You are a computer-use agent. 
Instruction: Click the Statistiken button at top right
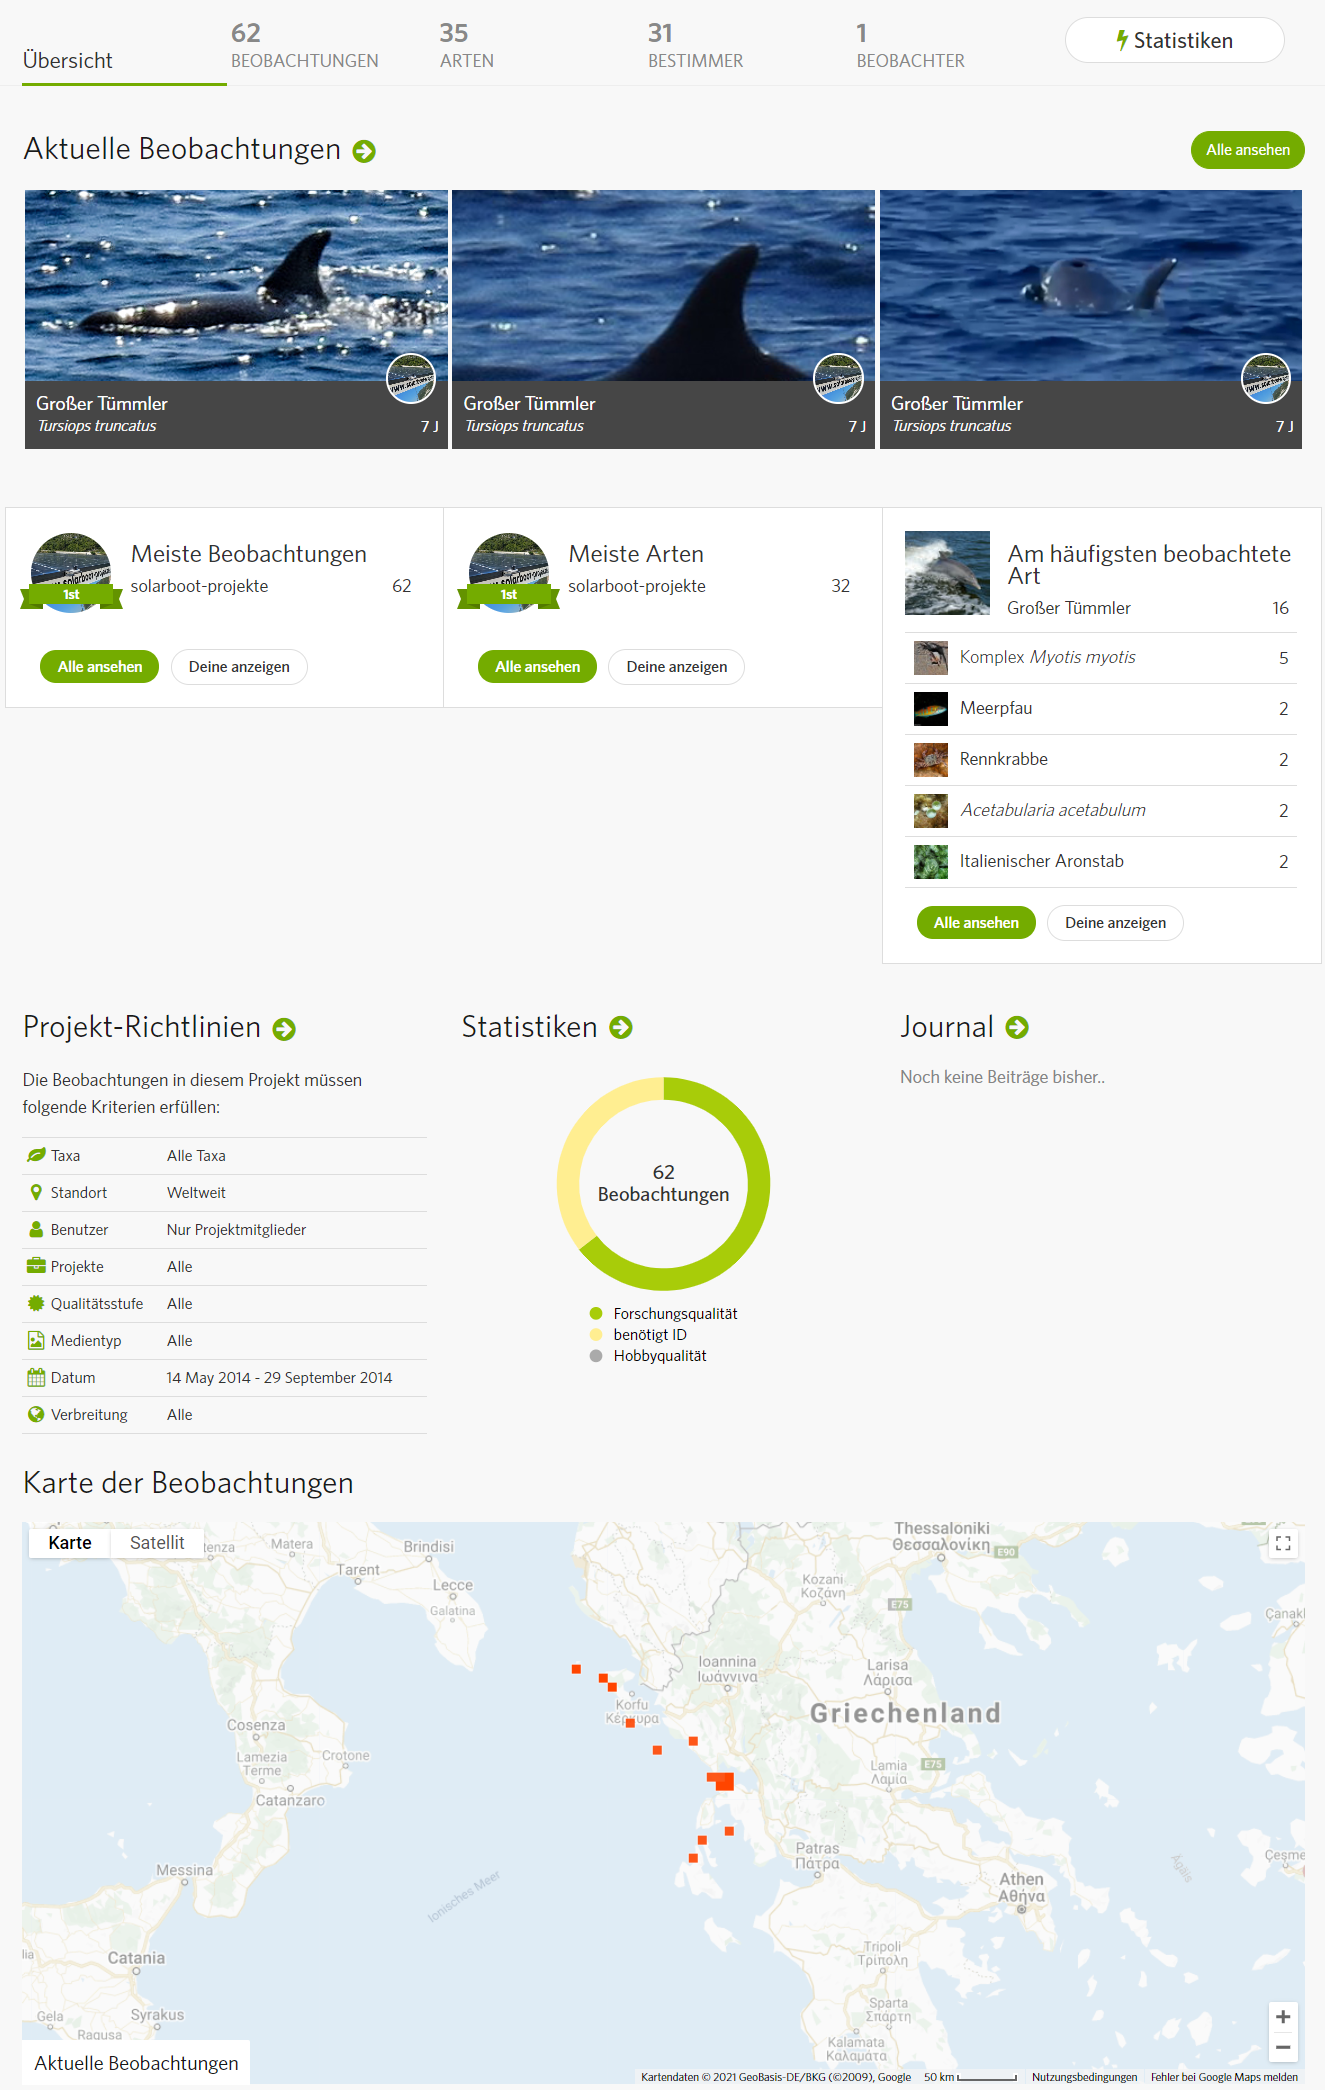tap(1174, 41)
